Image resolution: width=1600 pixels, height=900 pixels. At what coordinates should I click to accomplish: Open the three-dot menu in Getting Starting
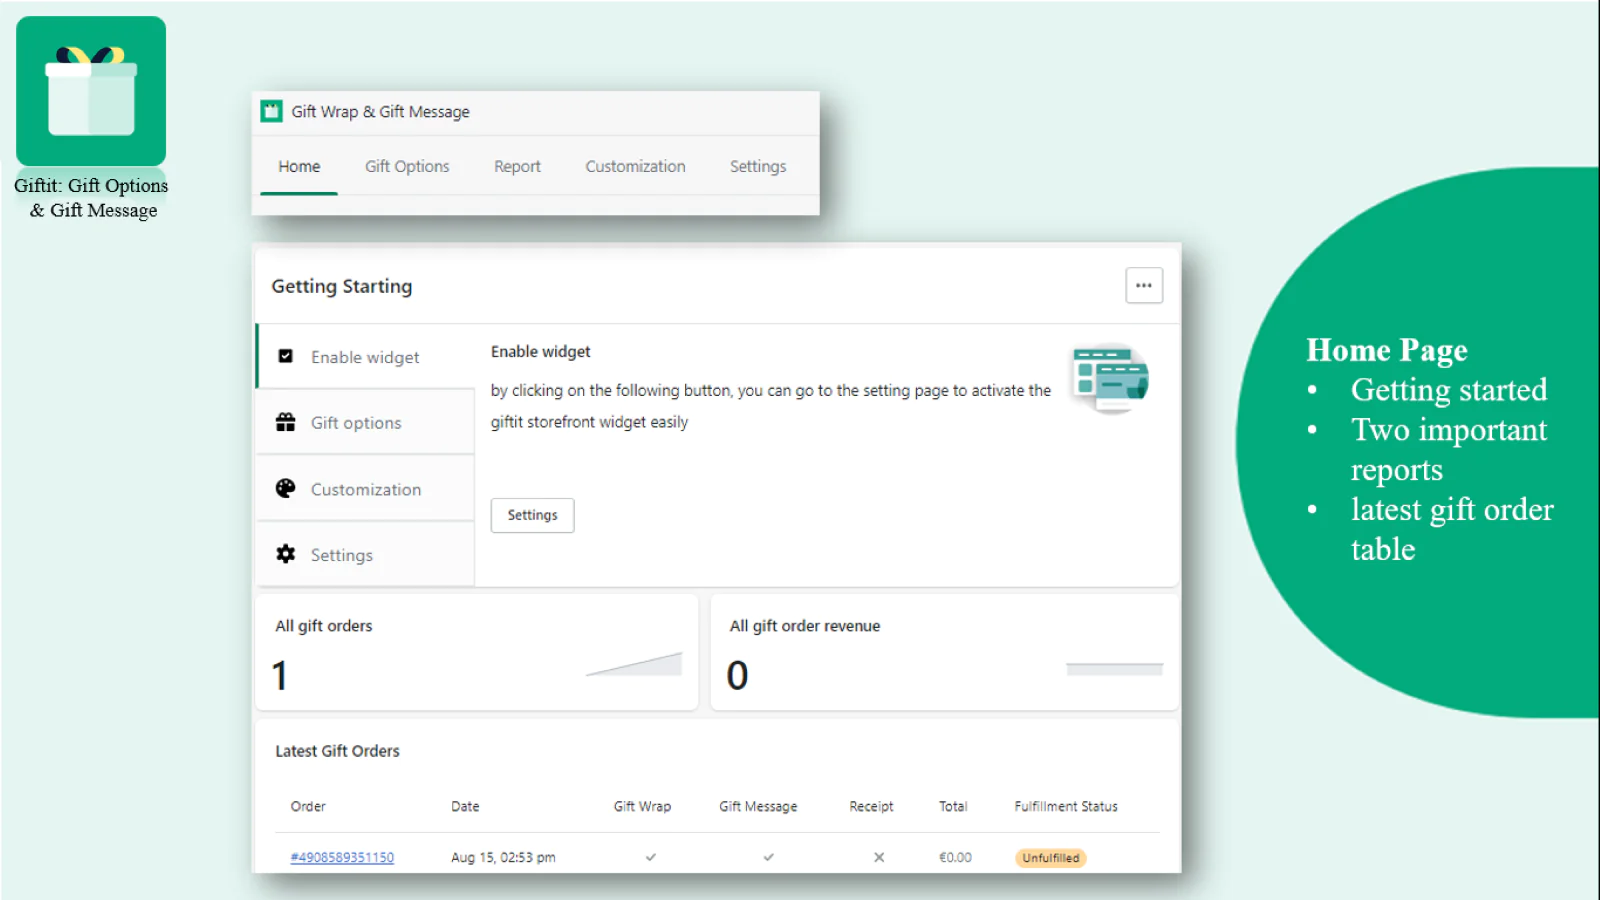coord(1144,285)
